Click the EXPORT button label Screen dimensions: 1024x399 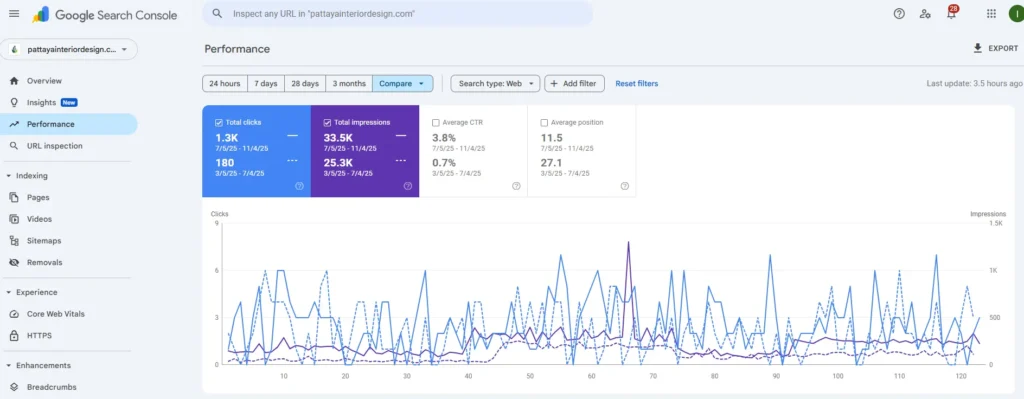(x=1003, y=48)
